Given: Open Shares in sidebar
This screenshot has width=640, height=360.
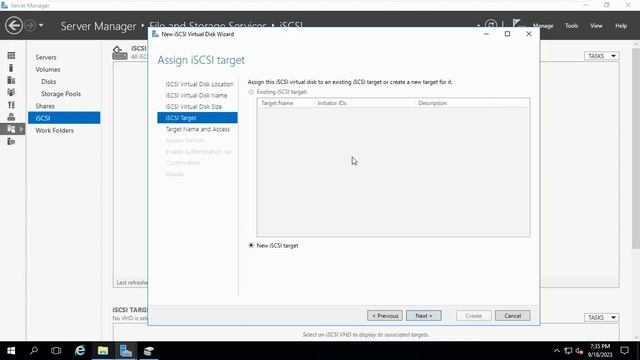Looking at the screenshot, I should (45, 106).
